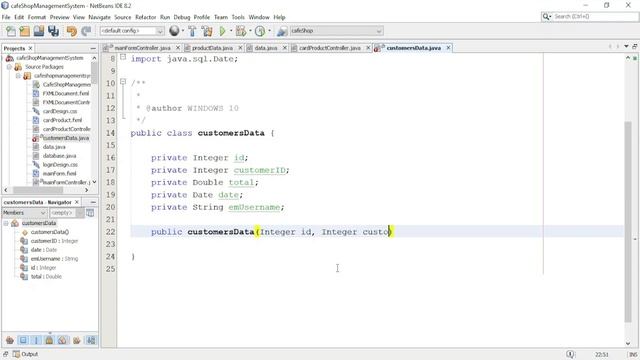This screenshot has width=640, height=360.
Task: Click the Debug Project toolbar icon
Action: coord(241,31)
